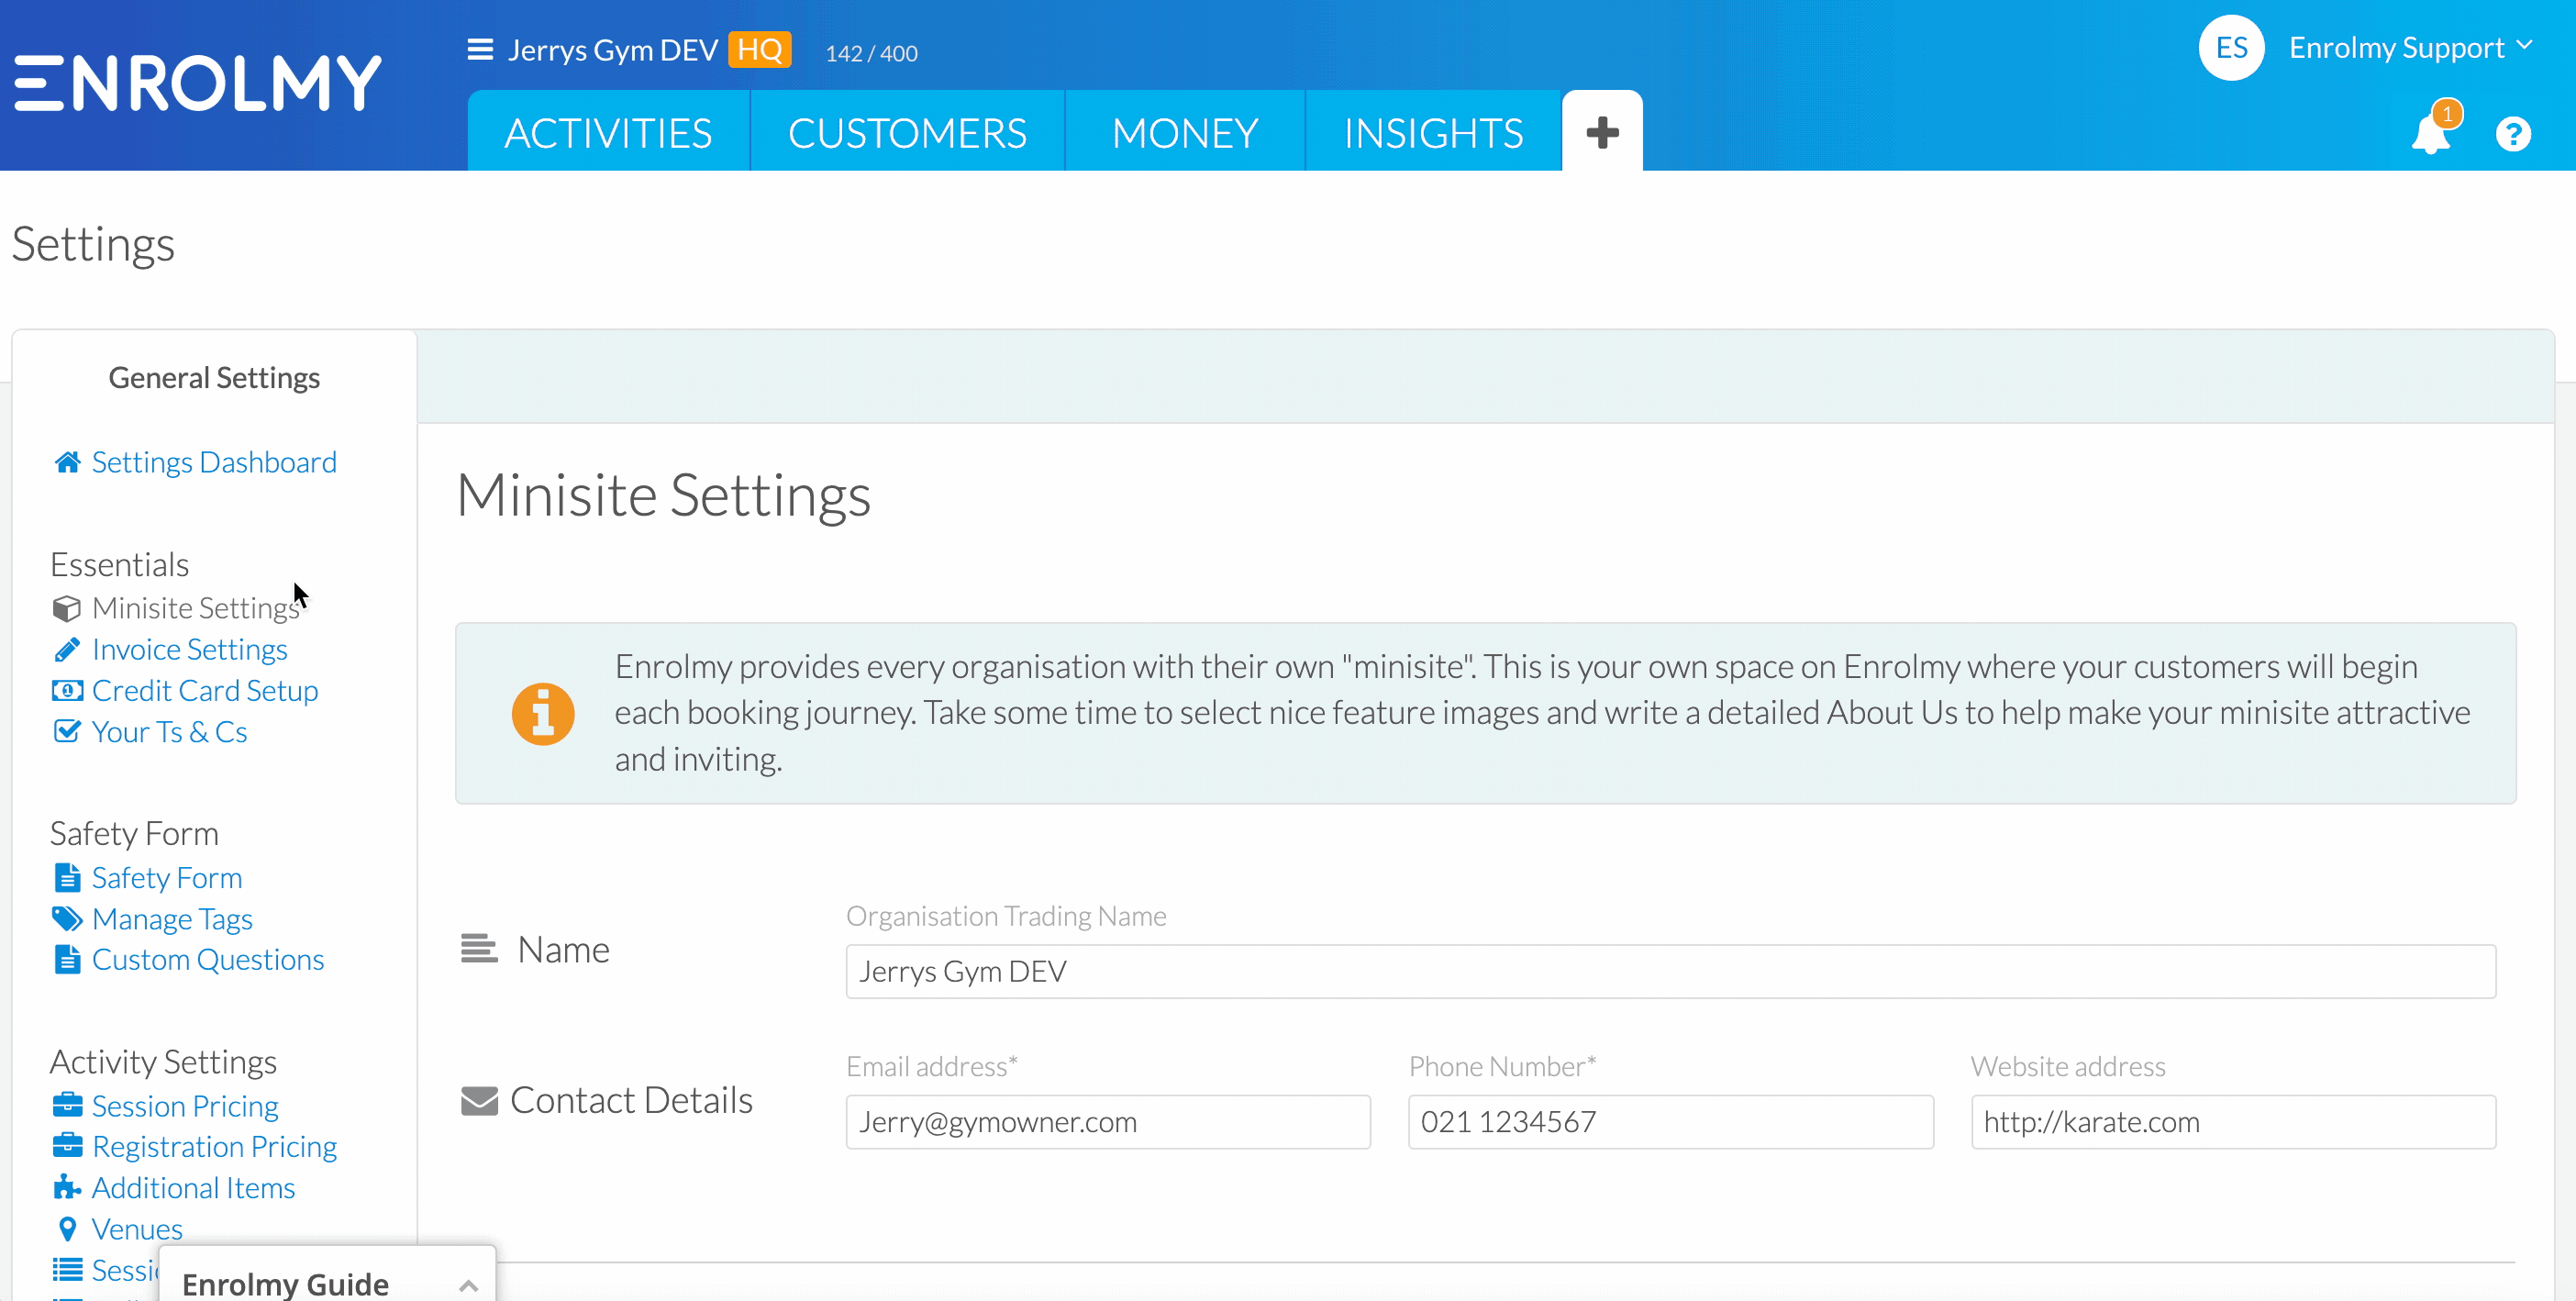This screenshot has width=2576, height=1301.
Task: Open Session Pricing link
Action: coord(185,1106)
